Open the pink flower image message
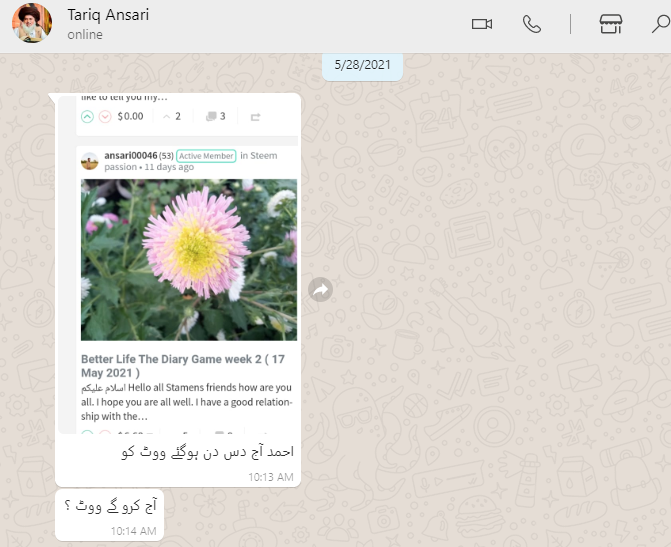This screenshot has height=547, width=671. pos(189,260)
